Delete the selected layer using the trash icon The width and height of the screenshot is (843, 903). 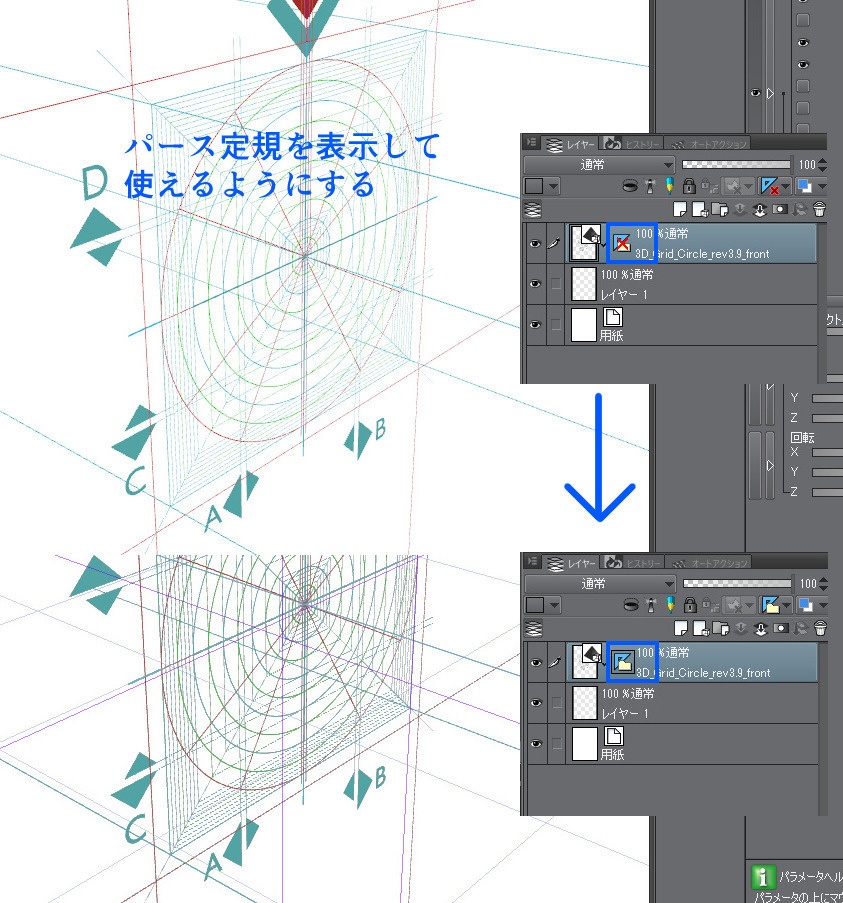tap(821, 210)
